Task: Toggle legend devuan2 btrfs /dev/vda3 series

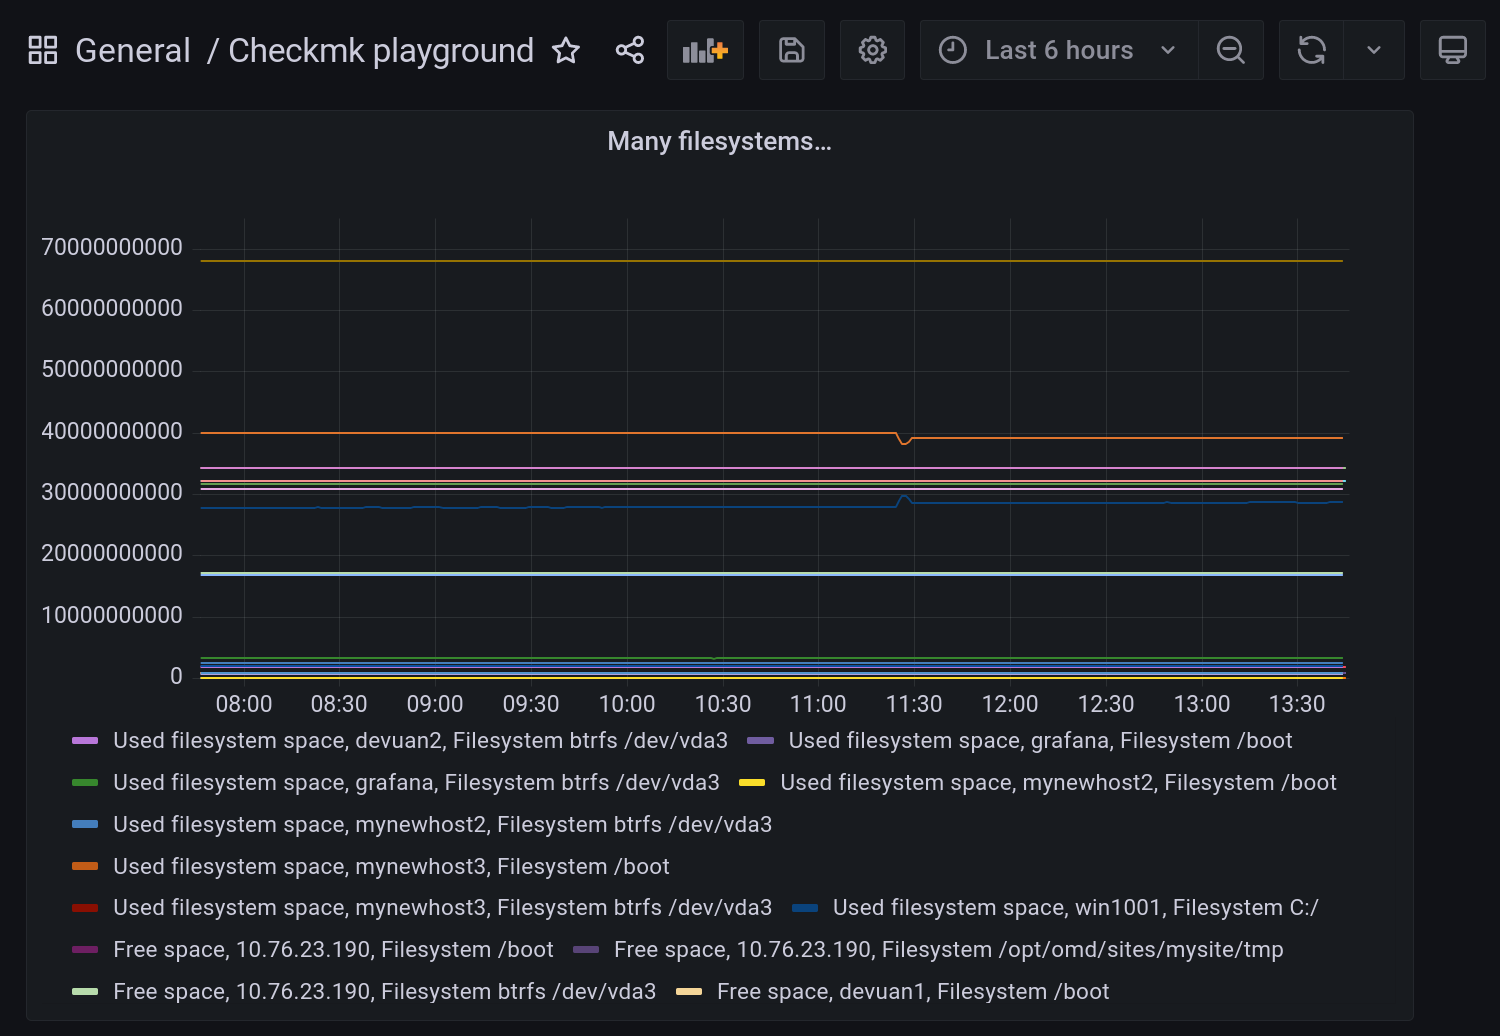Action: coord(420,741)
